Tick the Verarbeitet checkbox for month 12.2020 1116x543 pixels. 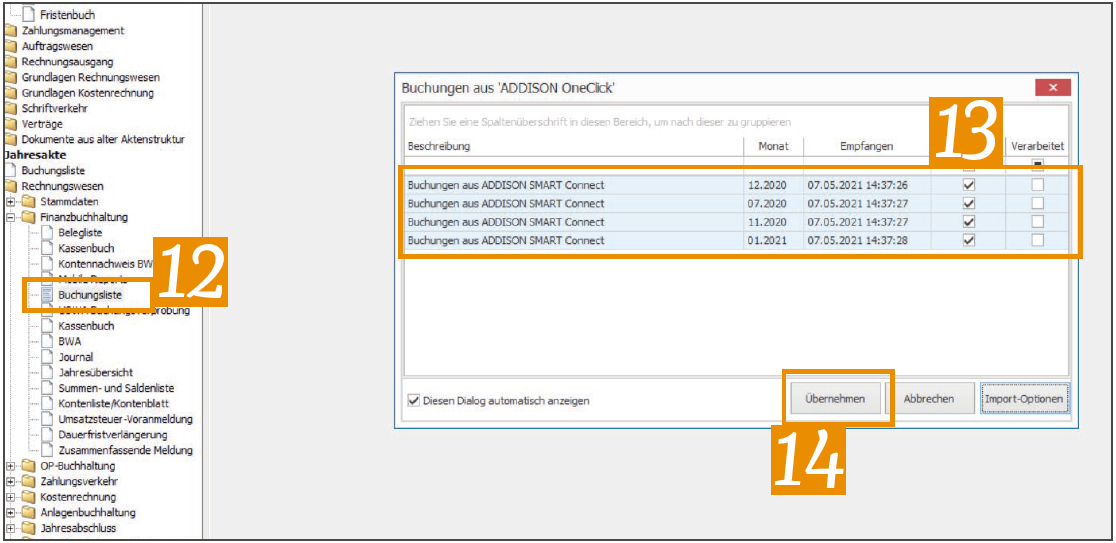click(x=1038, y=185)
